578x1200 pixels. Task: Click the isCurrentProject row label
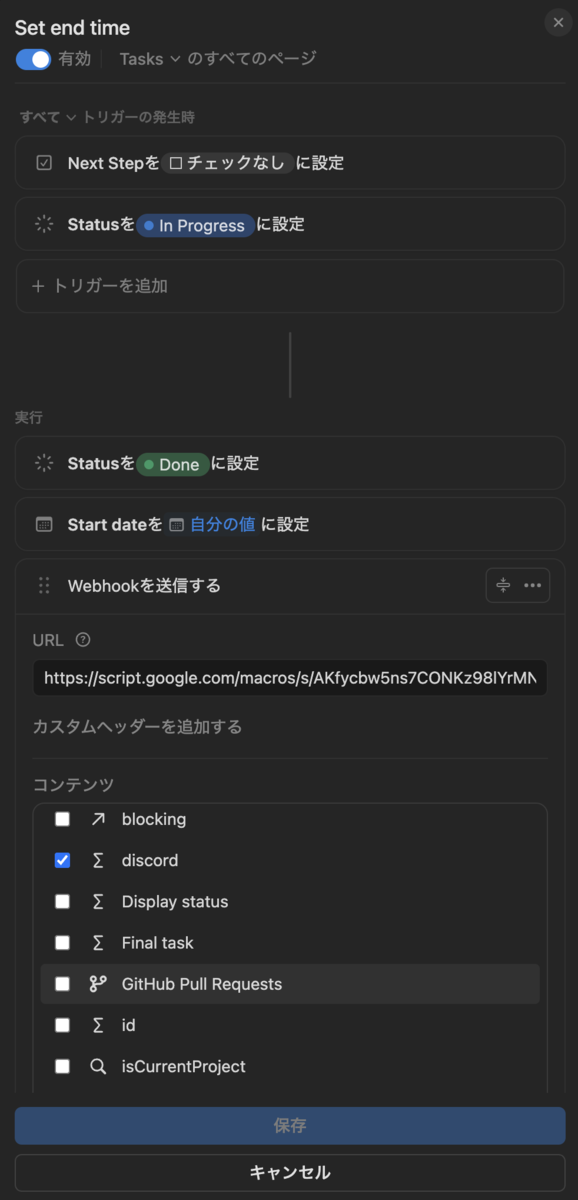[x=184, y=1067]
